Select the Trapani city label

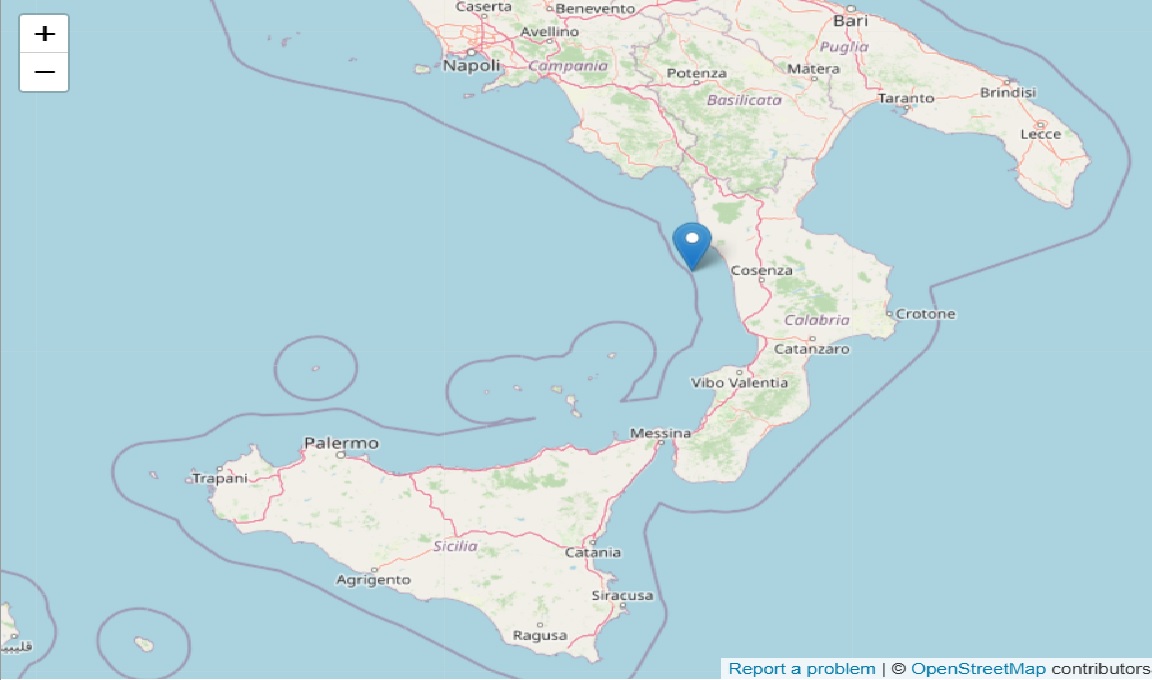coord(220,478)
